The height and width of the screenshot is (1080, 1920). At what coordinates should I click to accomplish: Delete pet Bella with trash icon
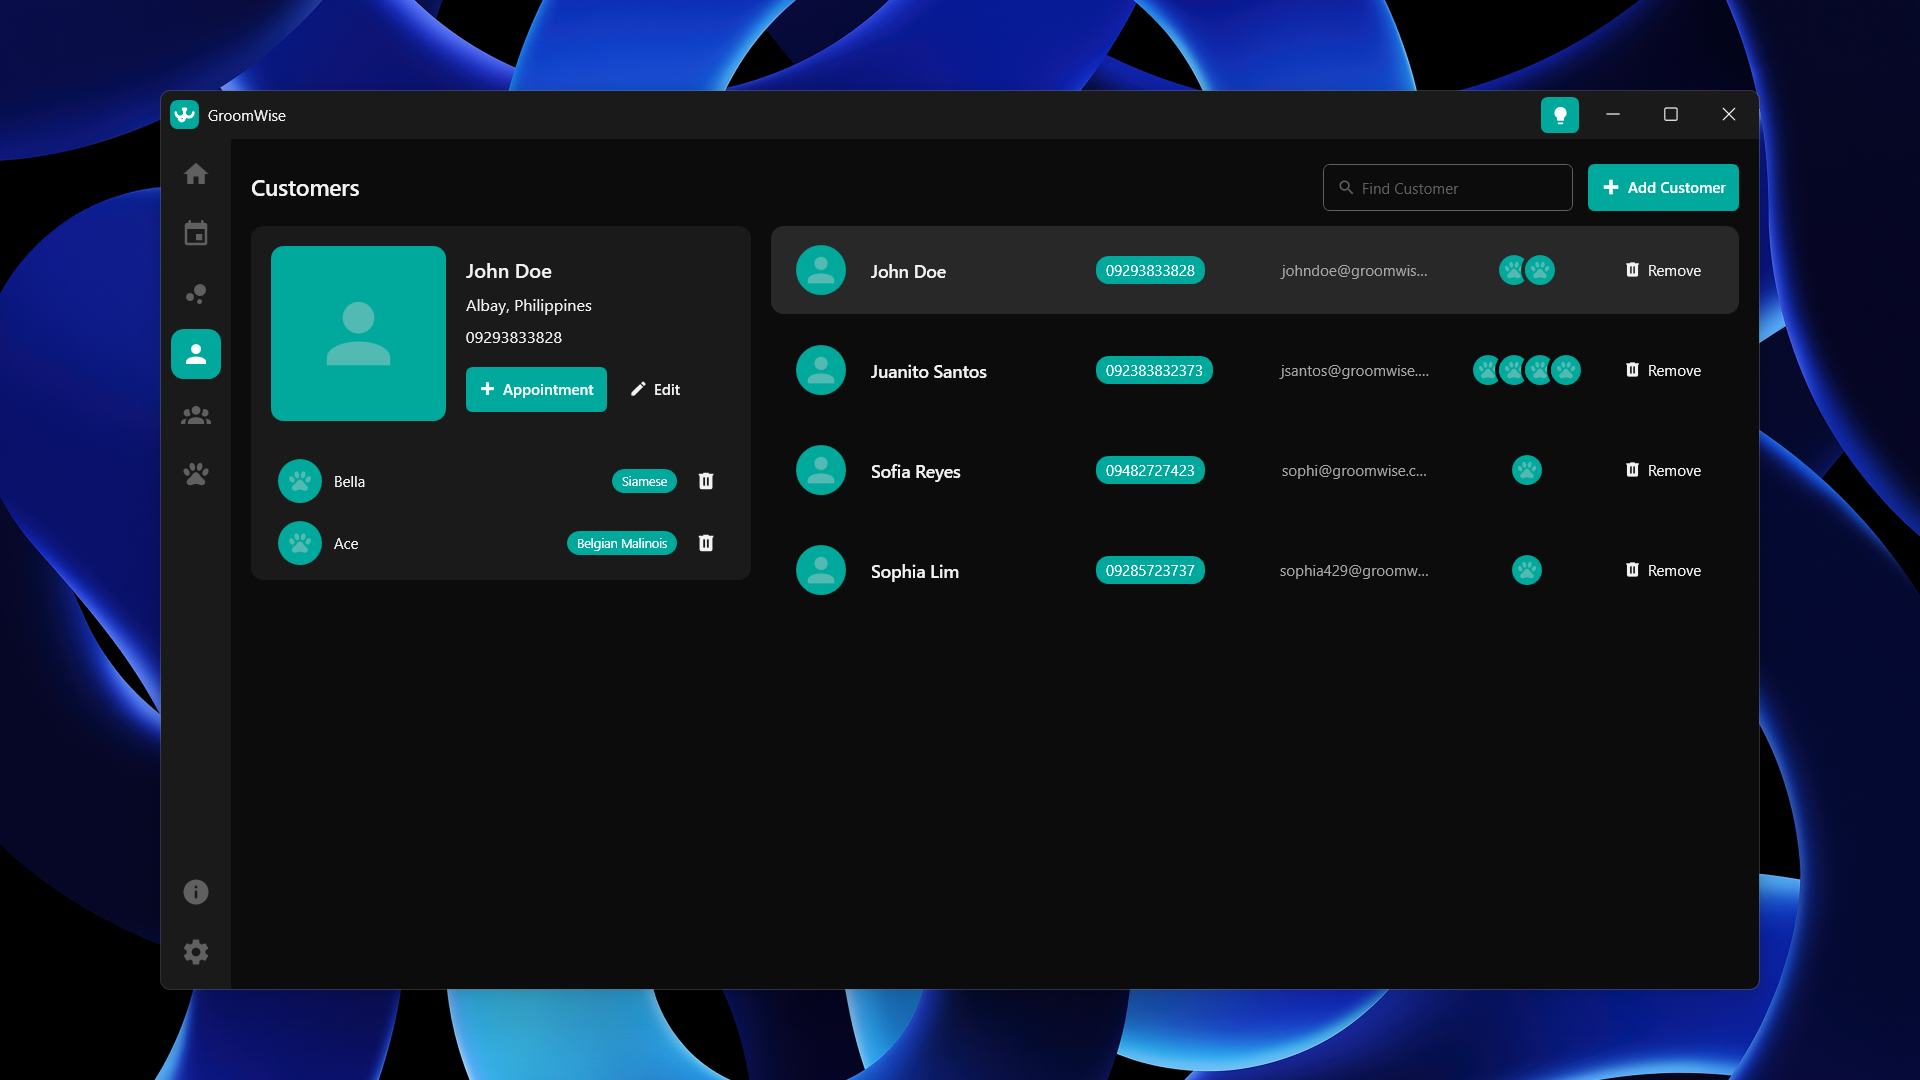[x=706, y=482]
